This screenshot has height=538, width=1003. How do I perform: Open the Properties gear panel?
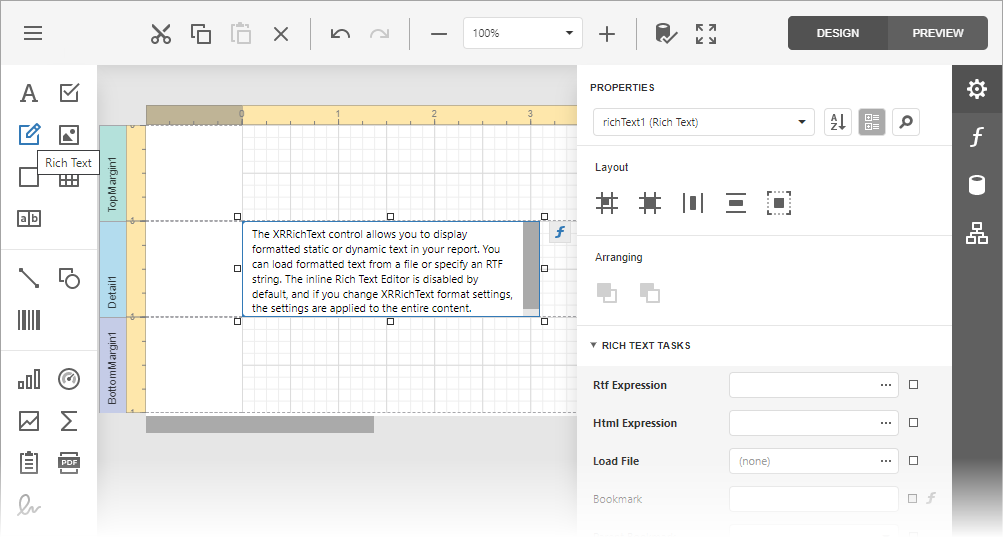(x=977, y=89)
